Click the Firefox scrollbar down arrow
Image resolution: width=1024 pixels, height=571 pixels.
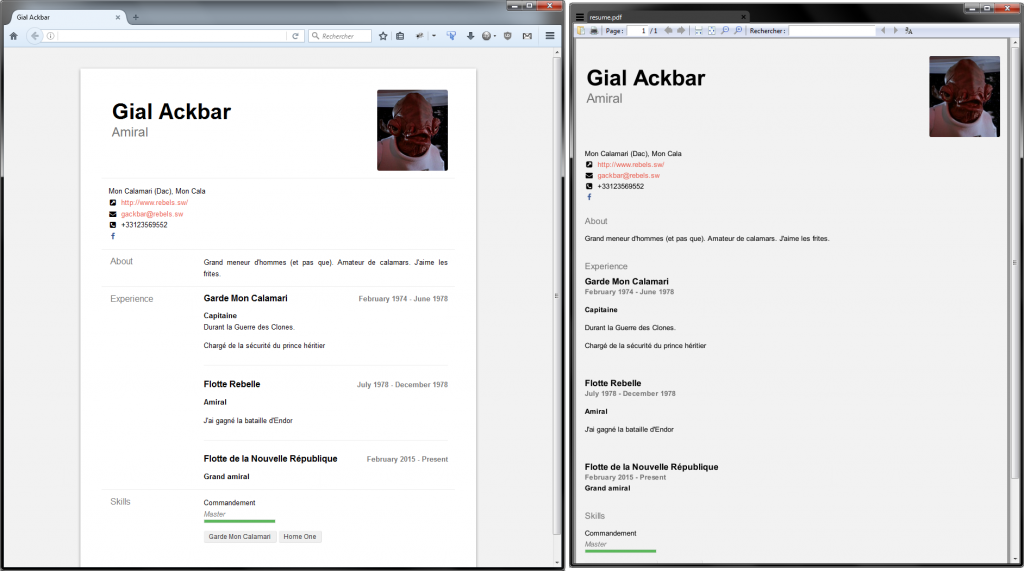coord(556,562)
